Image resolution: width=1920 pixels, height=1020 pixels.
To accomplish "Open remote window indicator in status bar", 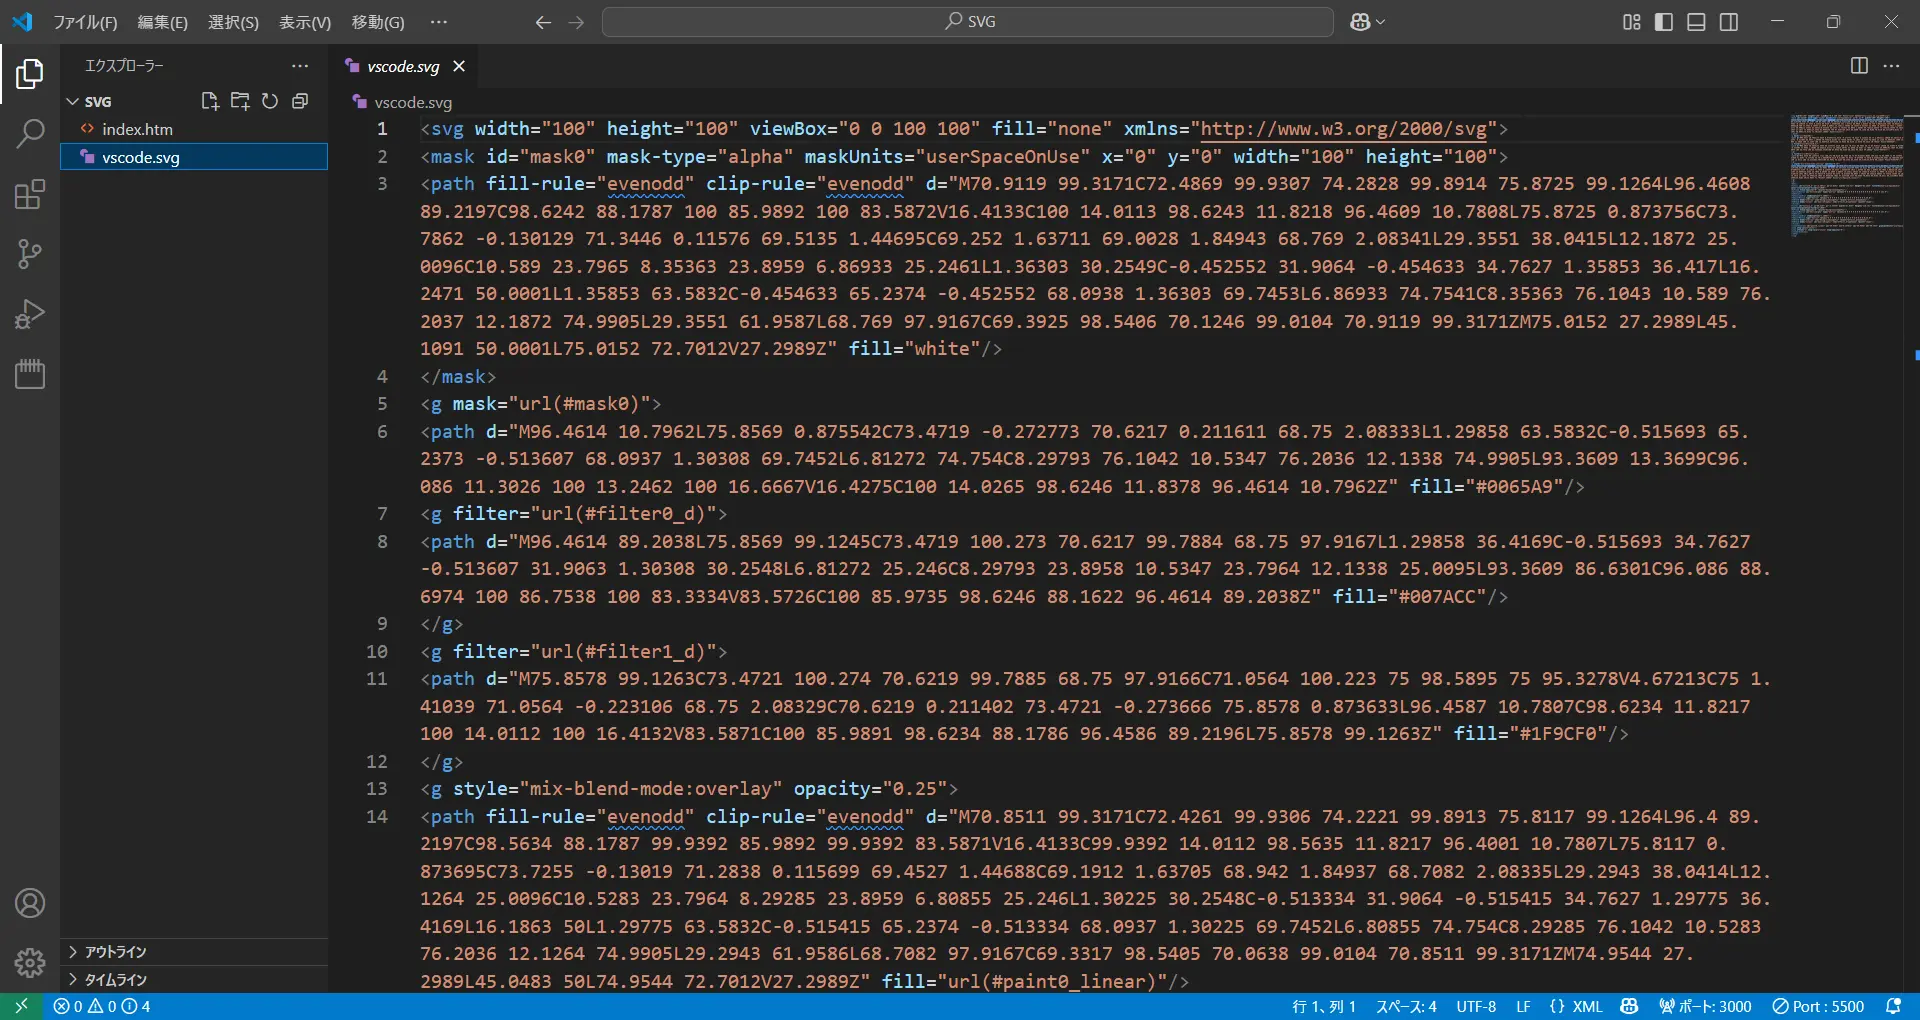I will pos(21,1006).
